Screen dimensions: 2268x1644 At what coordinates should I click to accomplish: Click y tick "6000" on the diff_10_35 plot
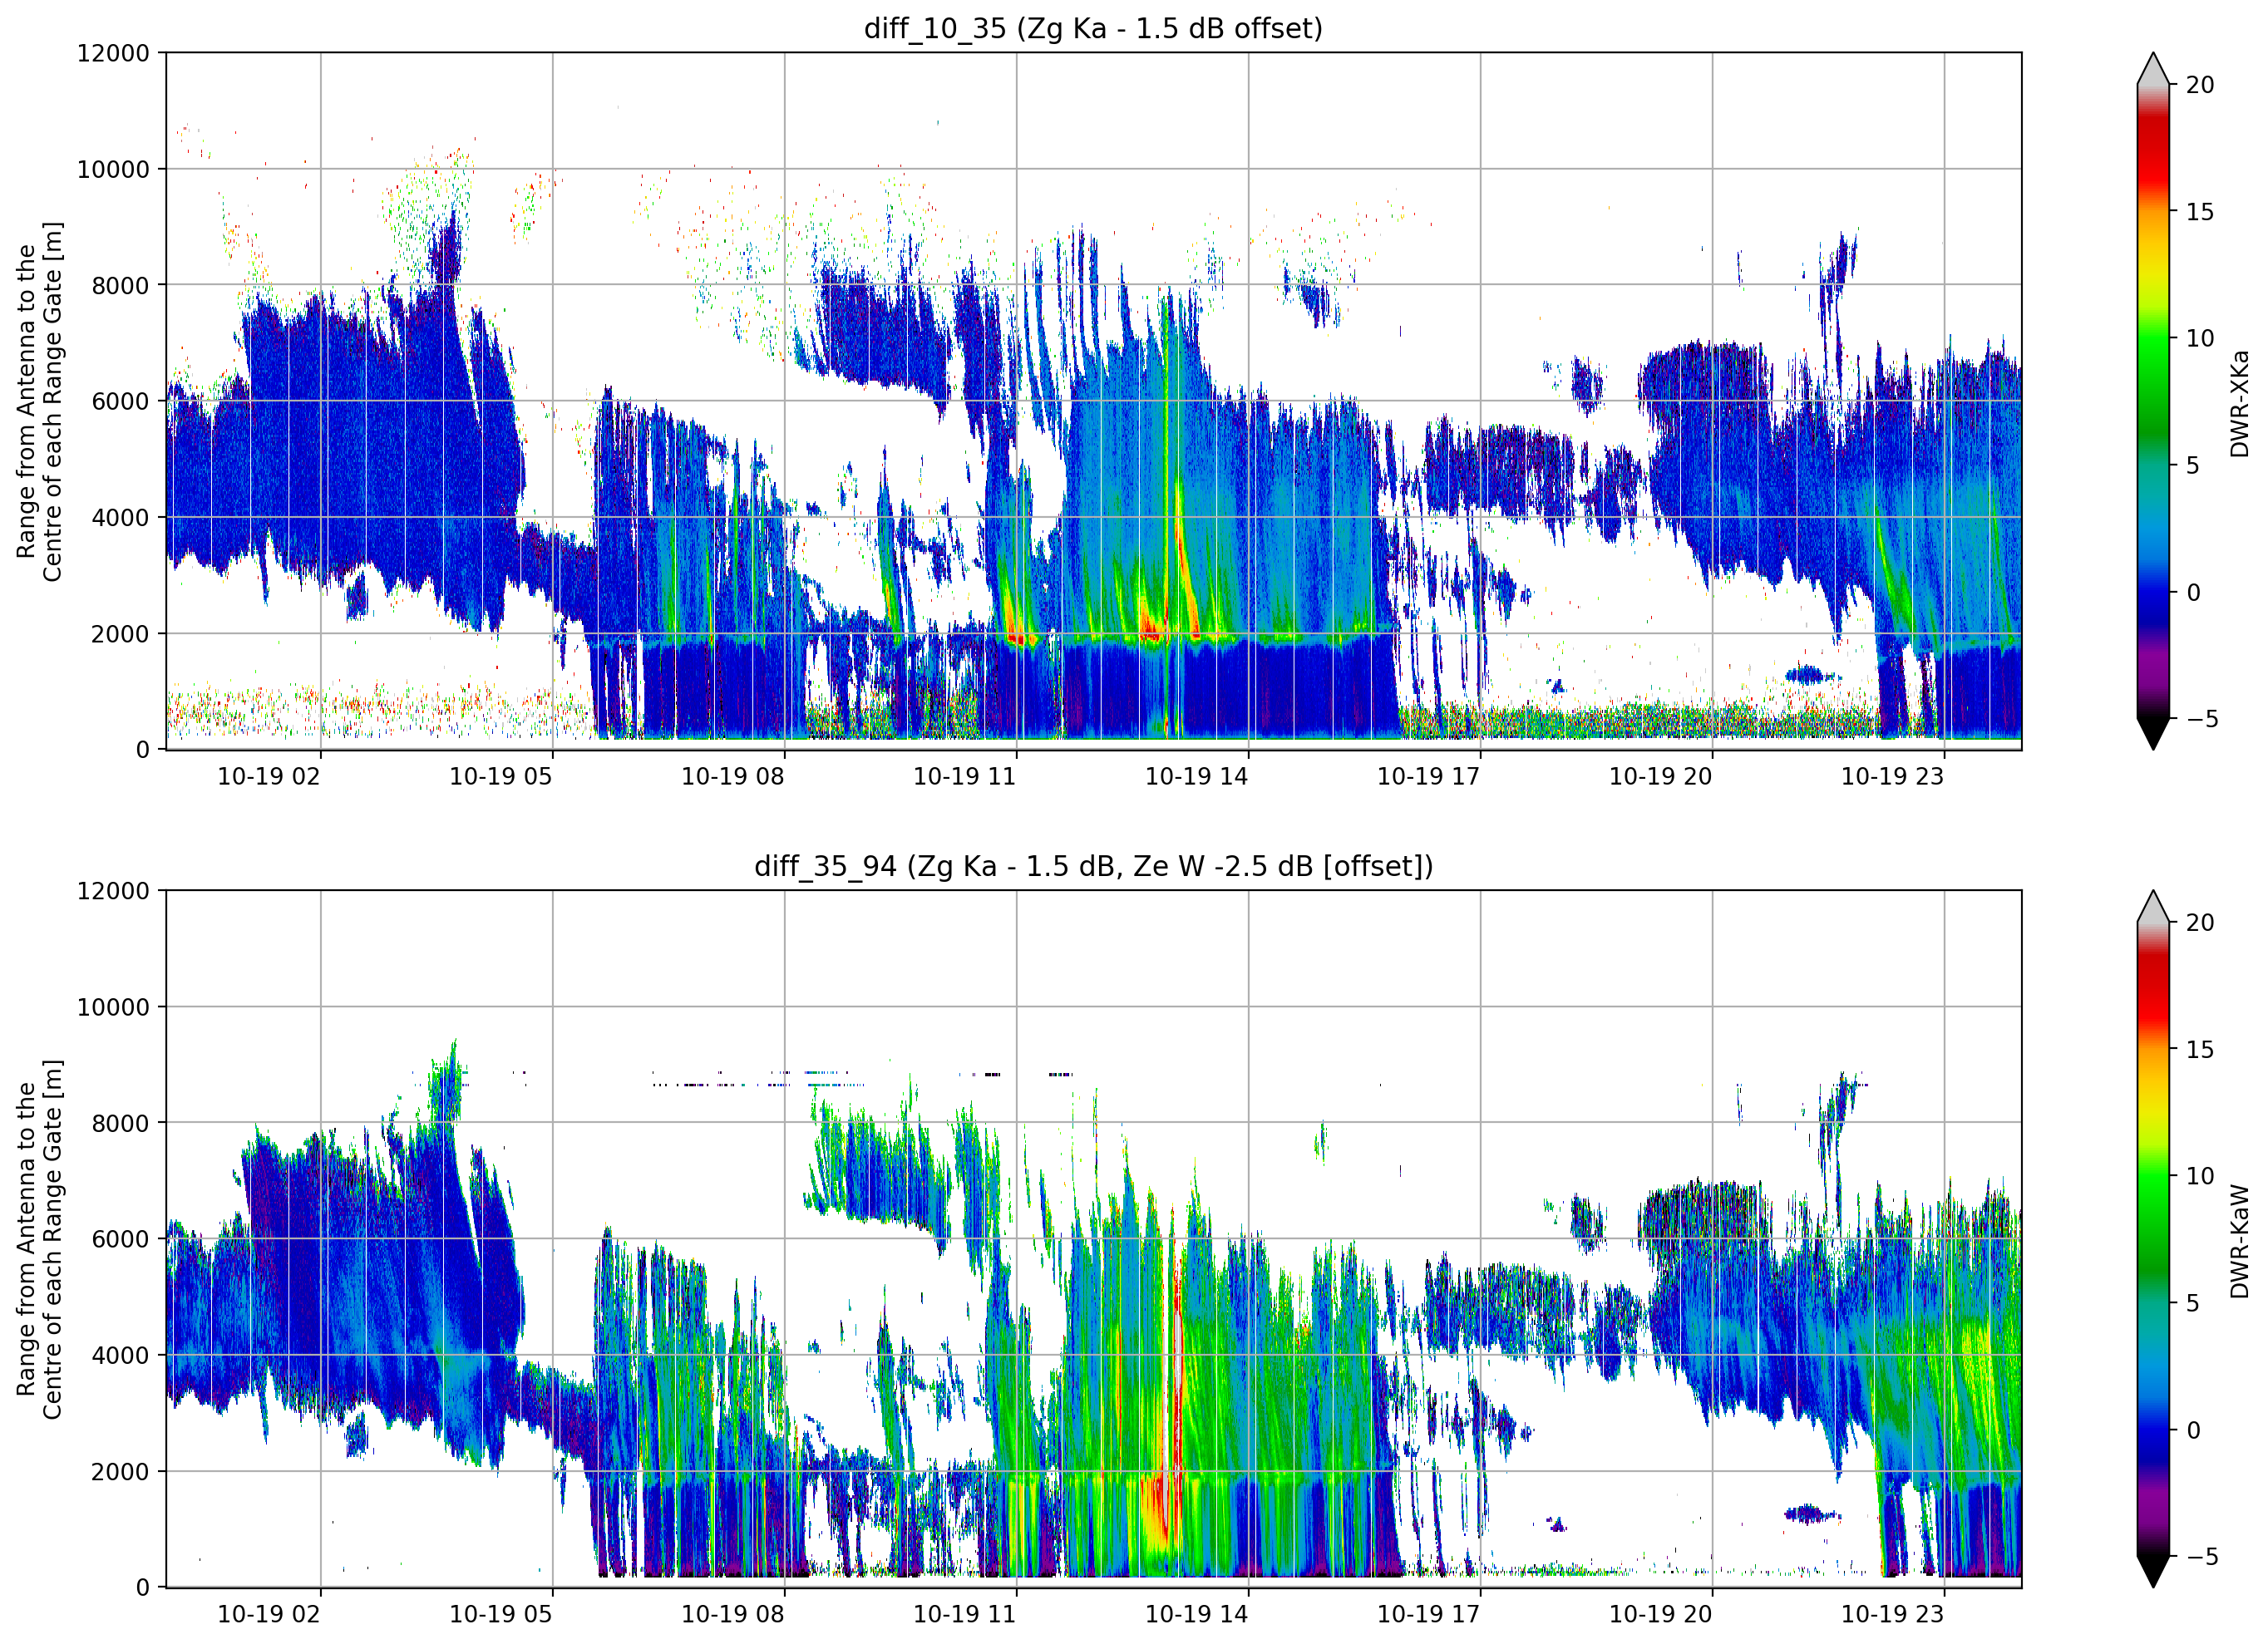120,402
